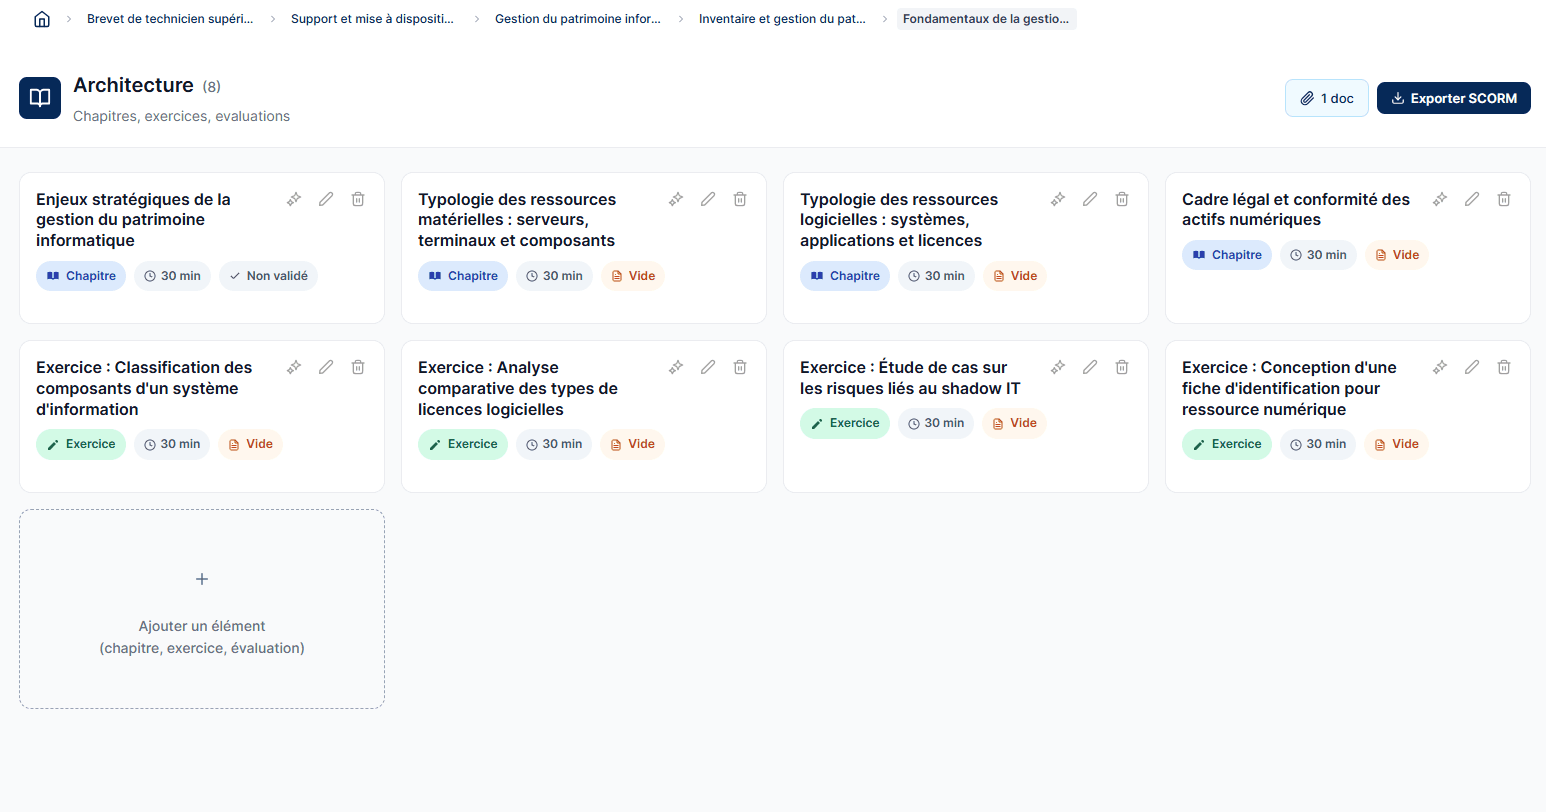
Task: Click the "Non validé" status badge
Action: [268, 275]
